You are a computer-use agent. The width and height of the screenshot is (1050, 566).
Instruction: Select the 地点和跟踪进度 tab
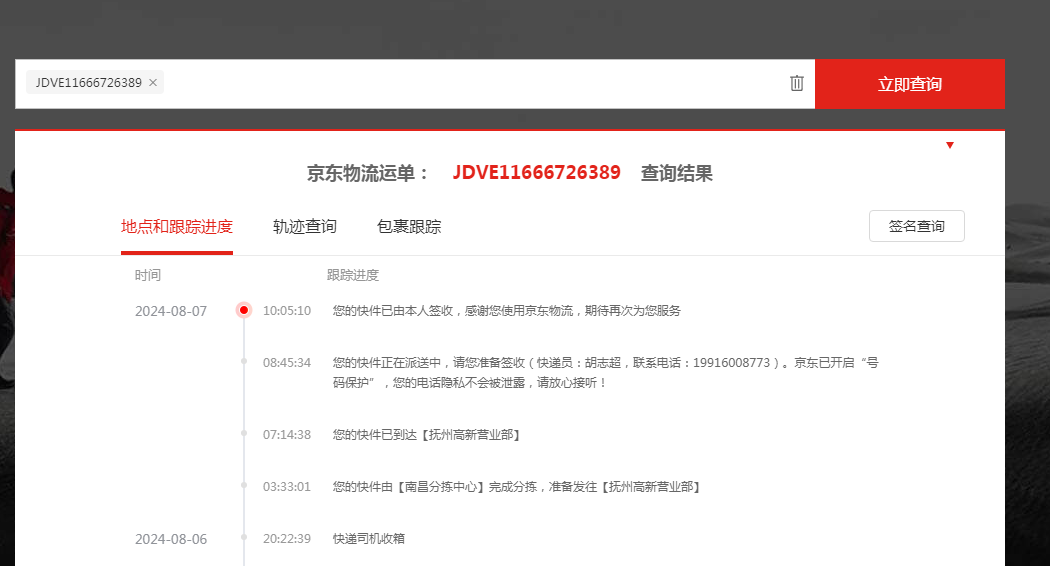coord(177,226)
